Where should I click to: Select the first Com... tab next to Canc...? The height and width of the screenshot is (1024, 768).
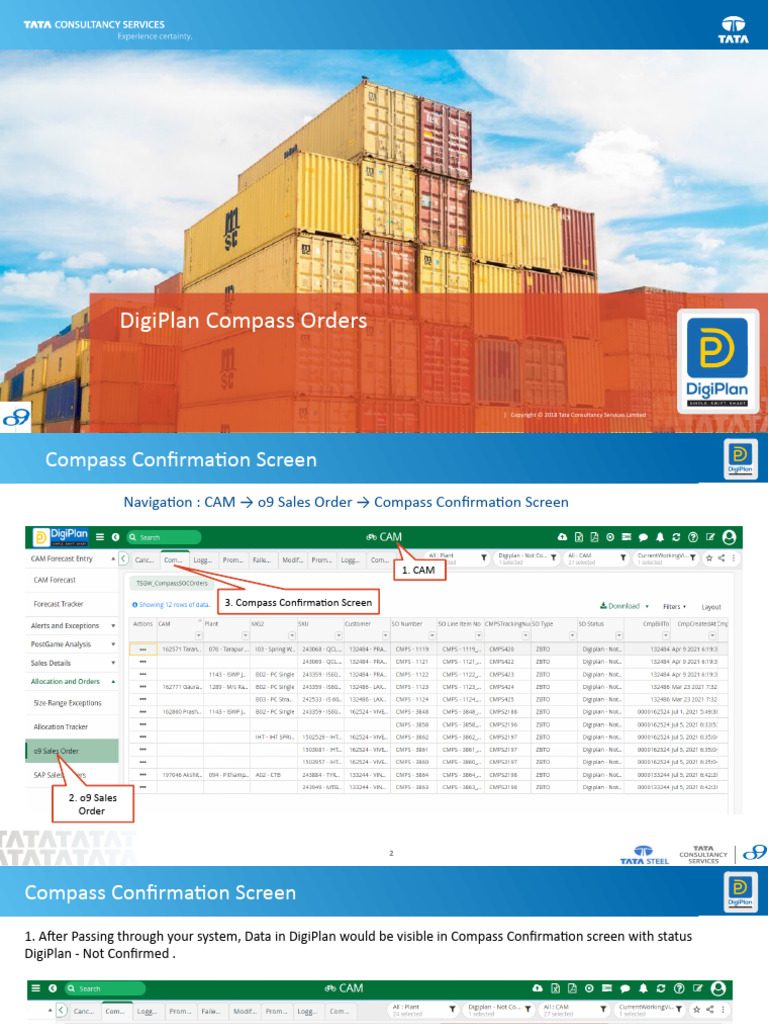(x=173, y=560)
